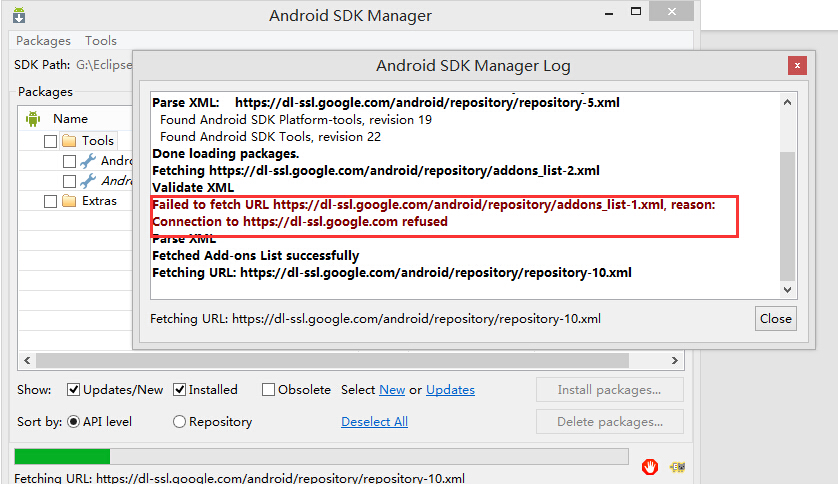Click the 'Fetching https://...addons_list-2.xml' log line
The image size is (838, 487).
click(376, 171)
